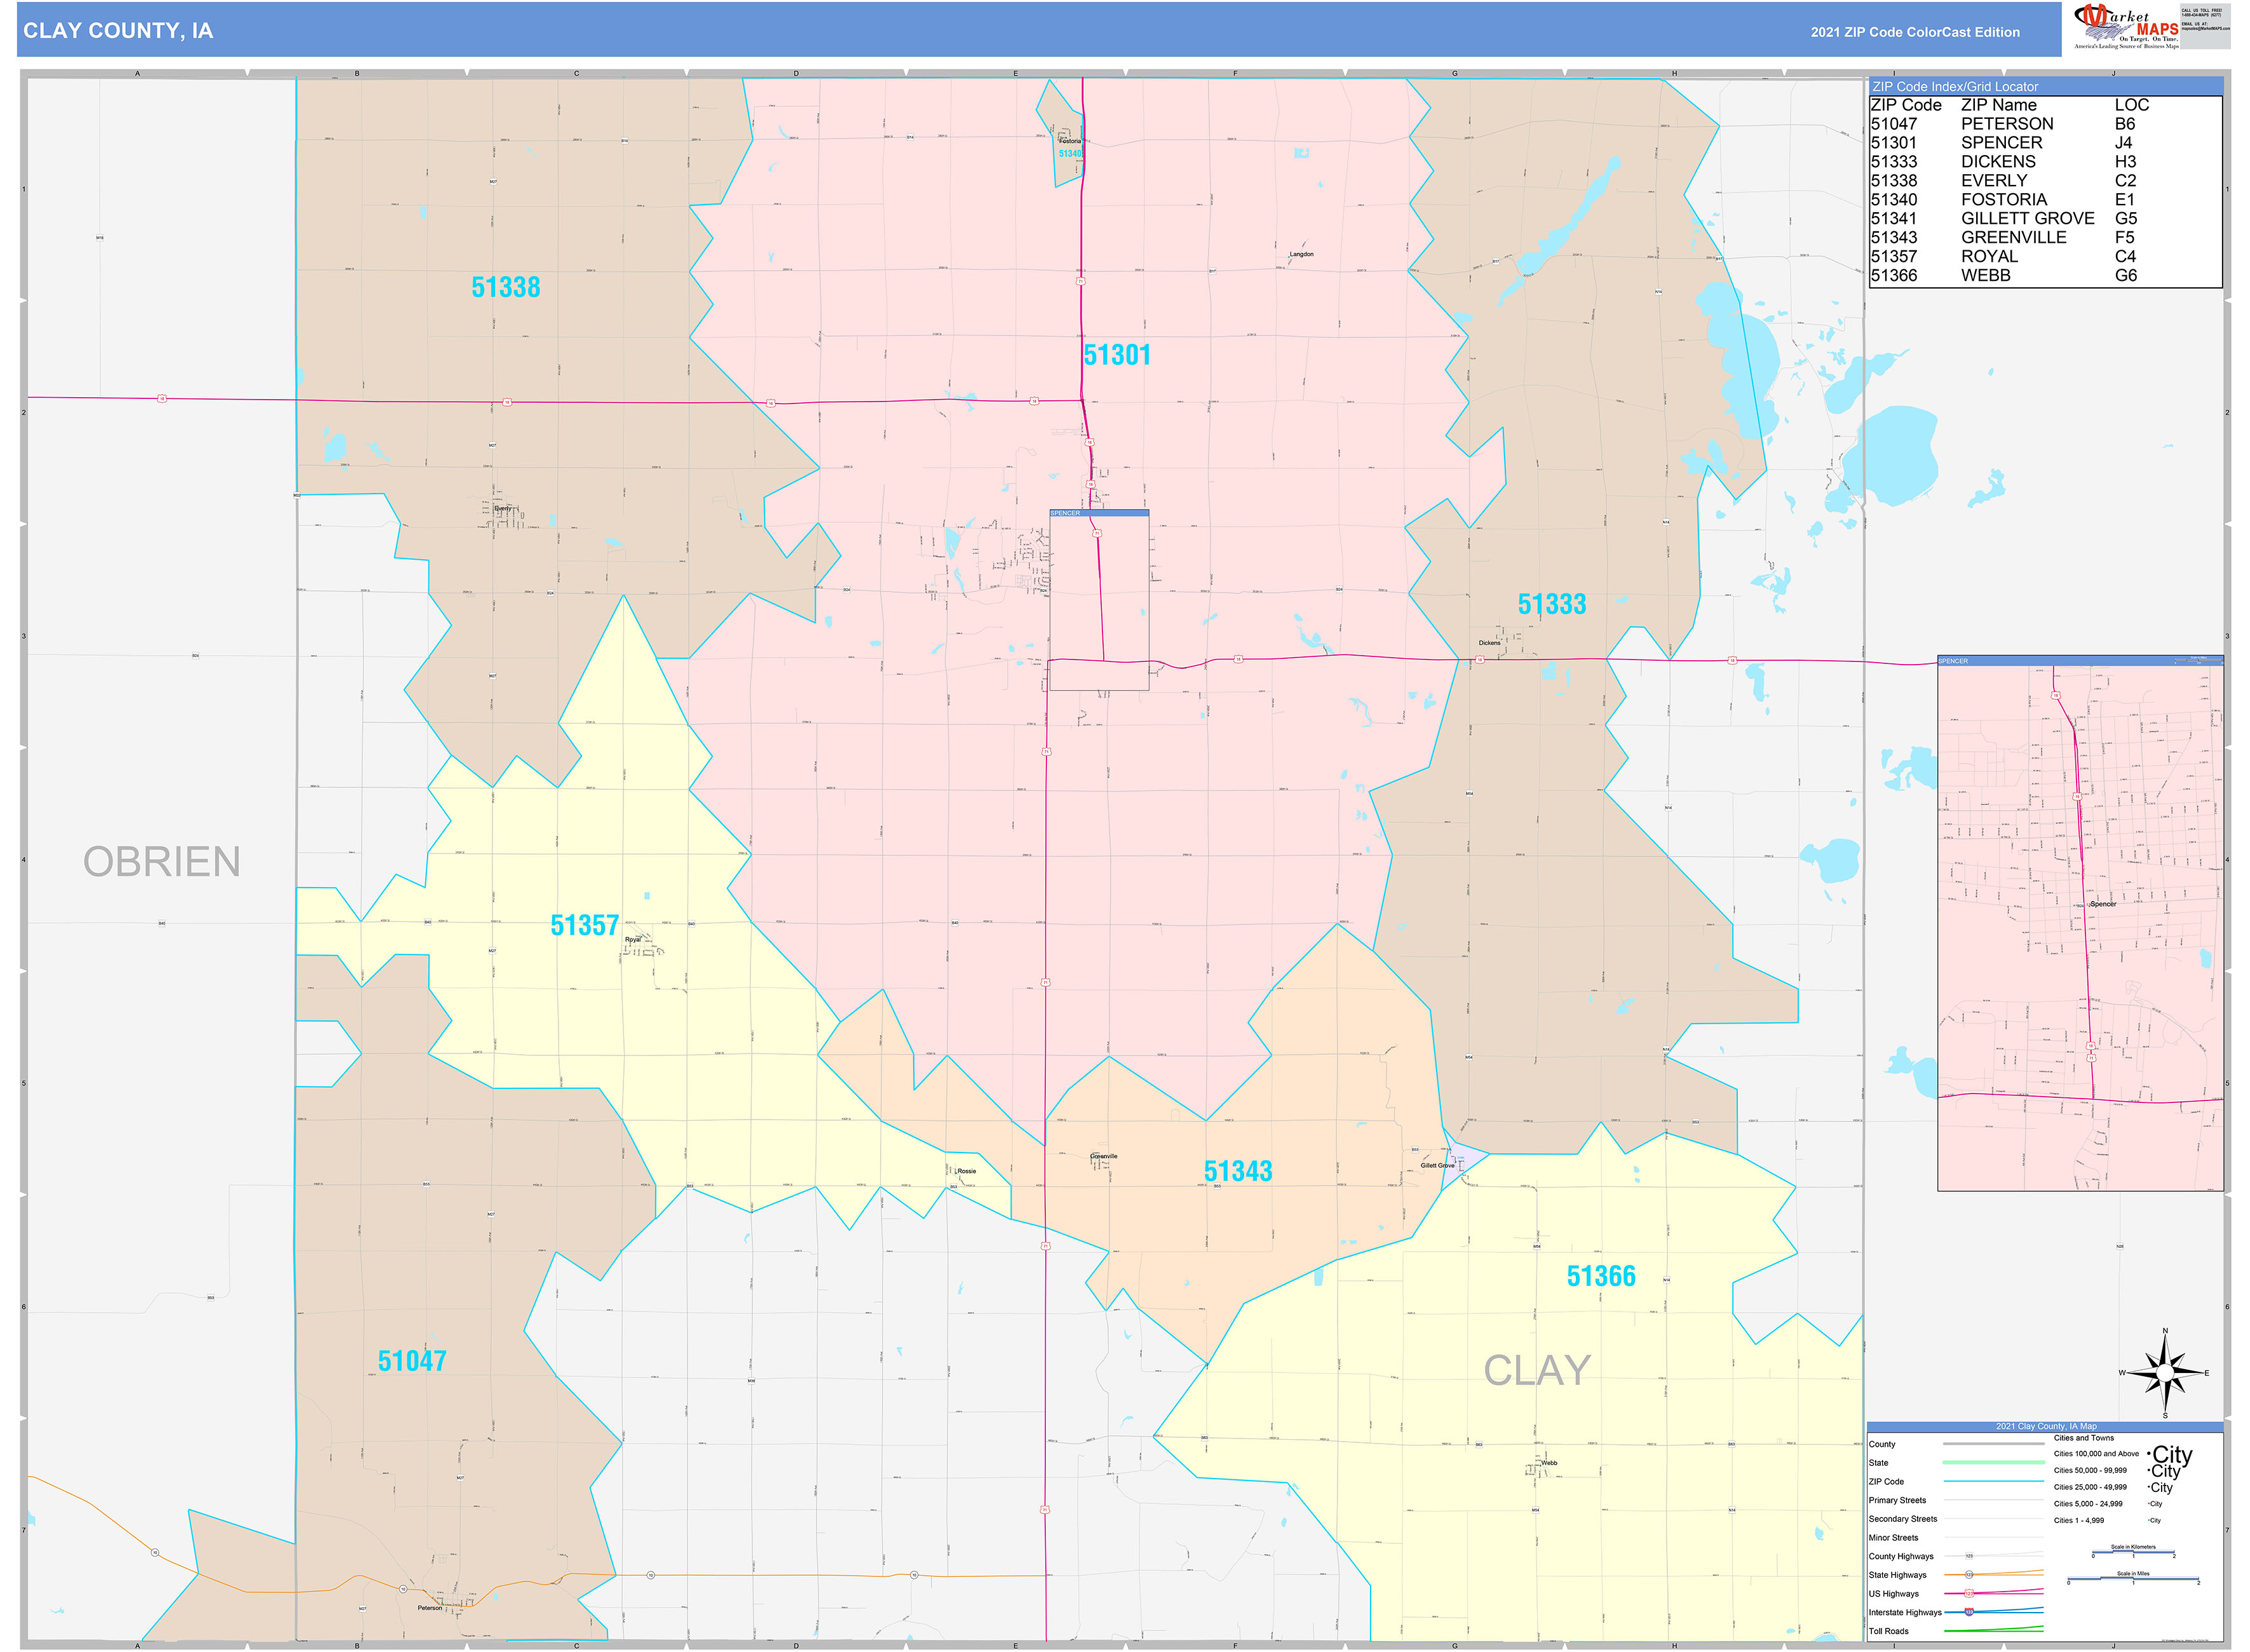The image size is (2250, 1652).
Task: Click the 51338 ZIP label on map
Action: coord(505,288)
